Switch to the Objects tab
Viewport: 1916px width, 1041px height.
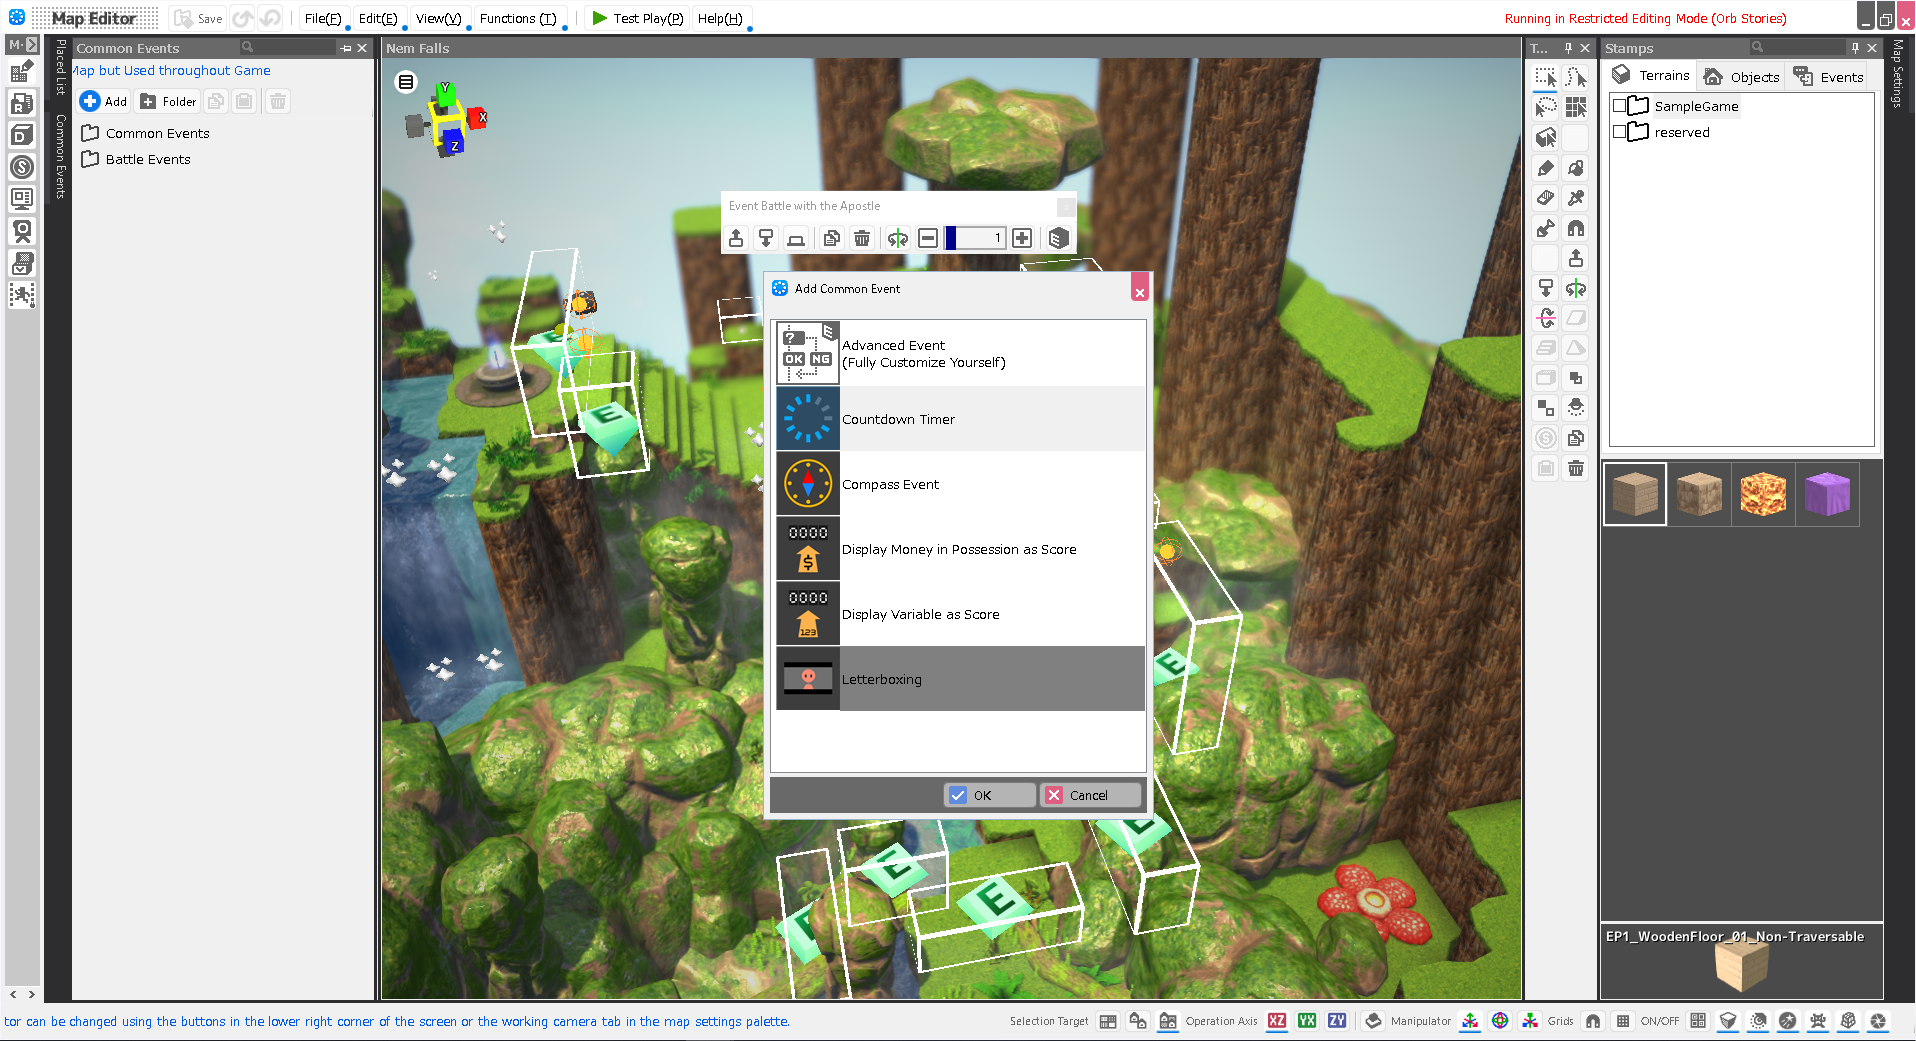click(x=1742, y=77)
